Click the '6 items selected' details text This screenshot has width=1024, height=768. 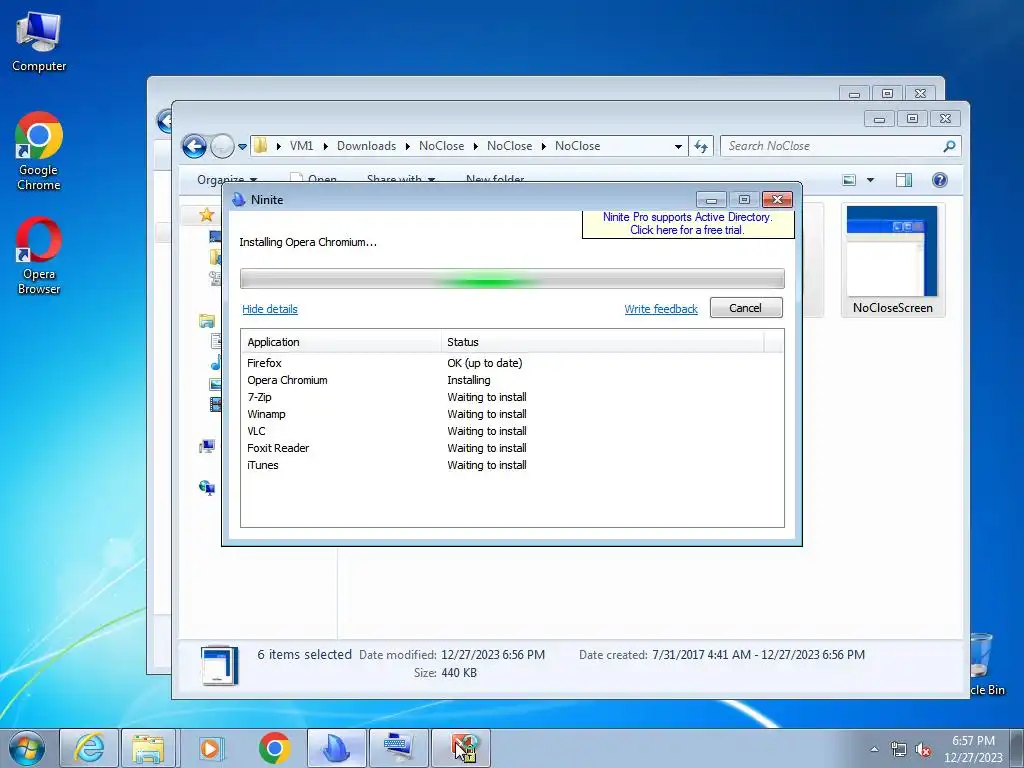[x=304, y=654]
